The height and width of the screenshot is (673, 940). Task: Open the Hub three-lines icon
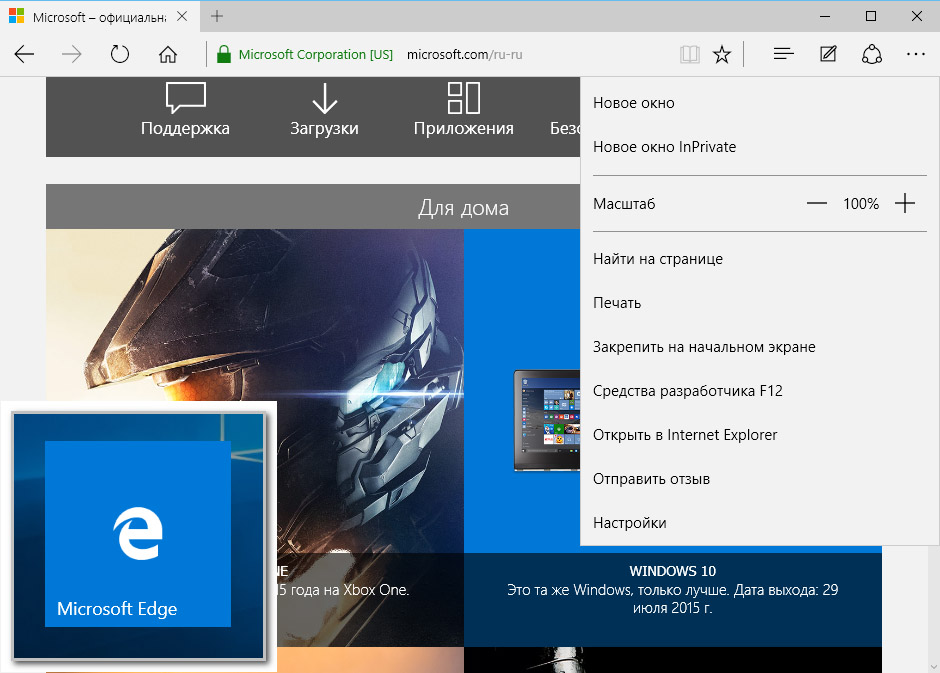coord(784,55)
